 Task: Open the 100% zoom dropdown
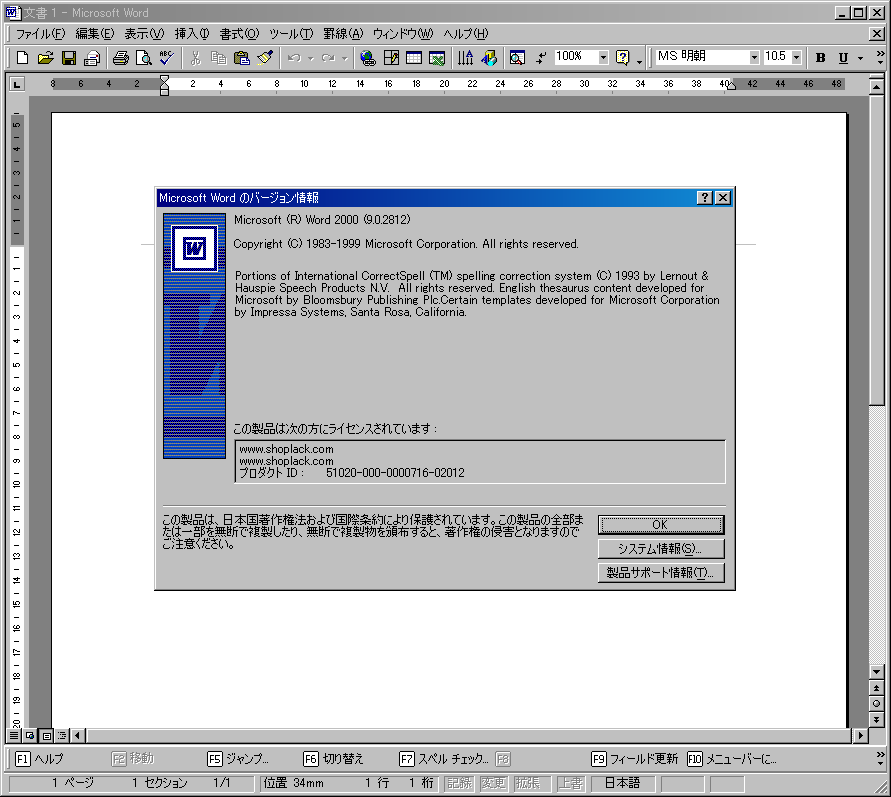603,58
